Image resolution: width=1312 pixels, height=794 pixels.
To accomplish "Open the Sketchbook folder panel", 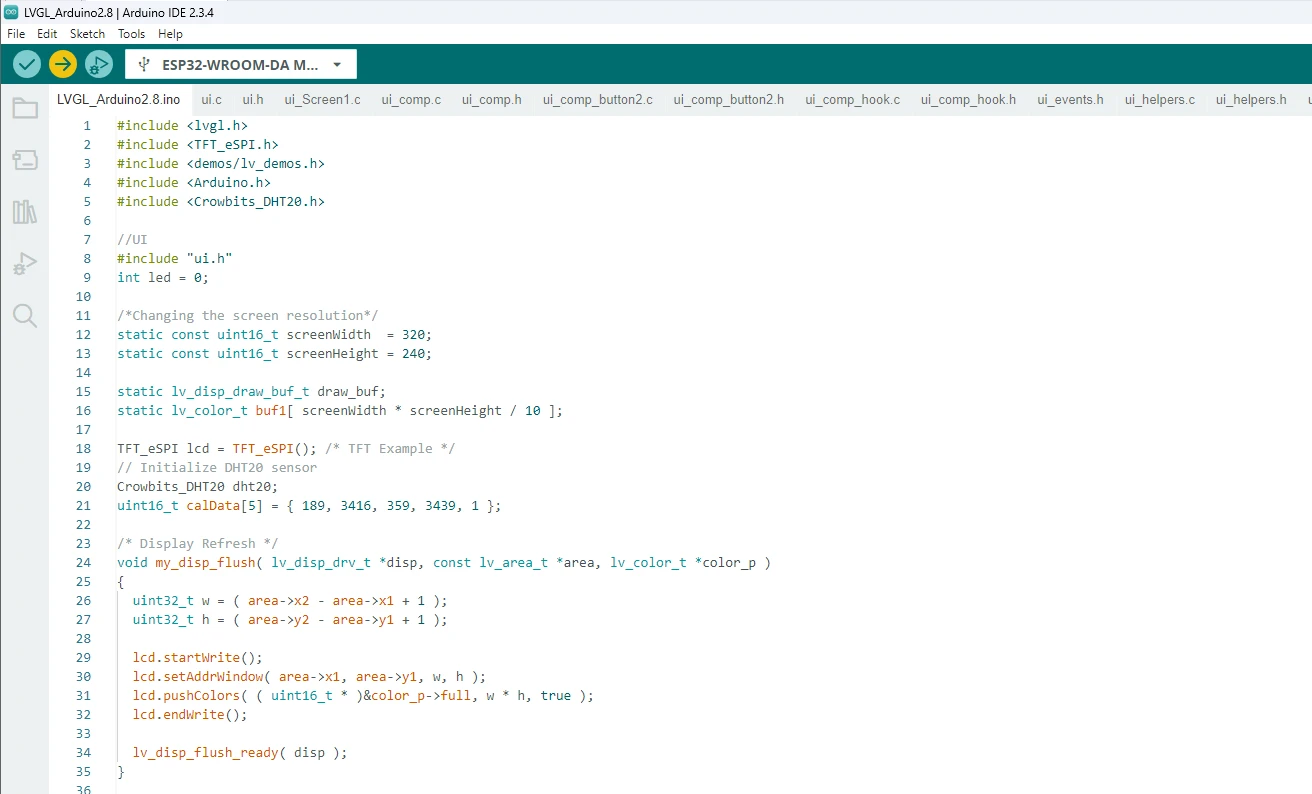I will (25, 108).
